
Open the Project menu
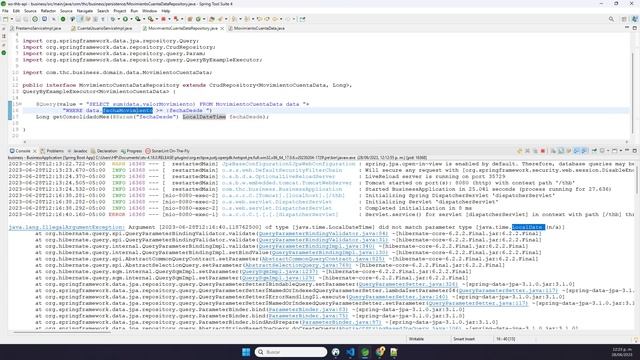[120, 11]
